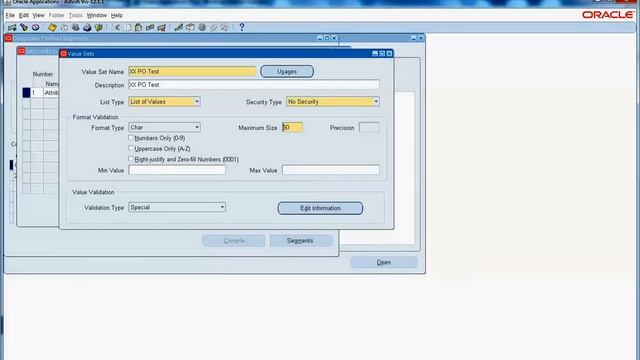Image resolution: width=640 pixels, height=360 pixels.
Task: Enable Numbers Only (0-9) checkbox
Action: 131,138
